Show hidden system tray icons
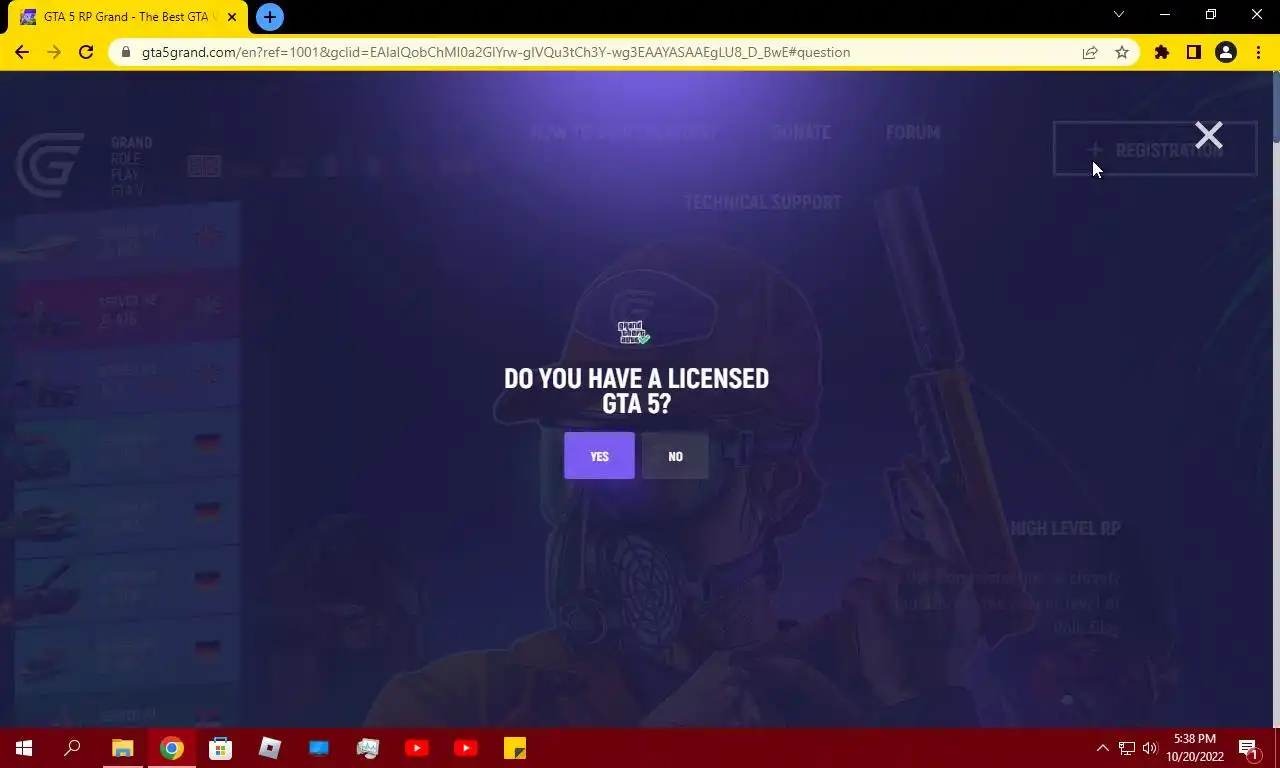Screen dimensions: 1280x768 point(1102,748)
